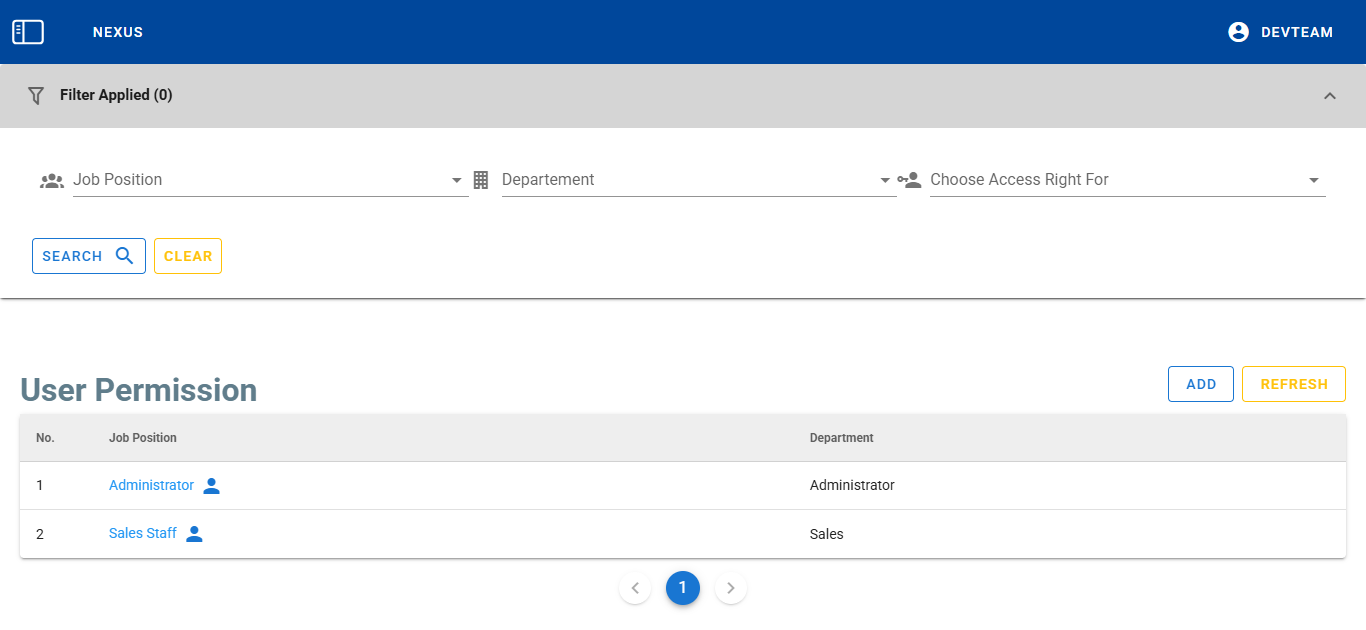The width and height of the screenshot is (1366, 630).
Task: Toggle the sidebar panel icon
Action: coord(28,32)
